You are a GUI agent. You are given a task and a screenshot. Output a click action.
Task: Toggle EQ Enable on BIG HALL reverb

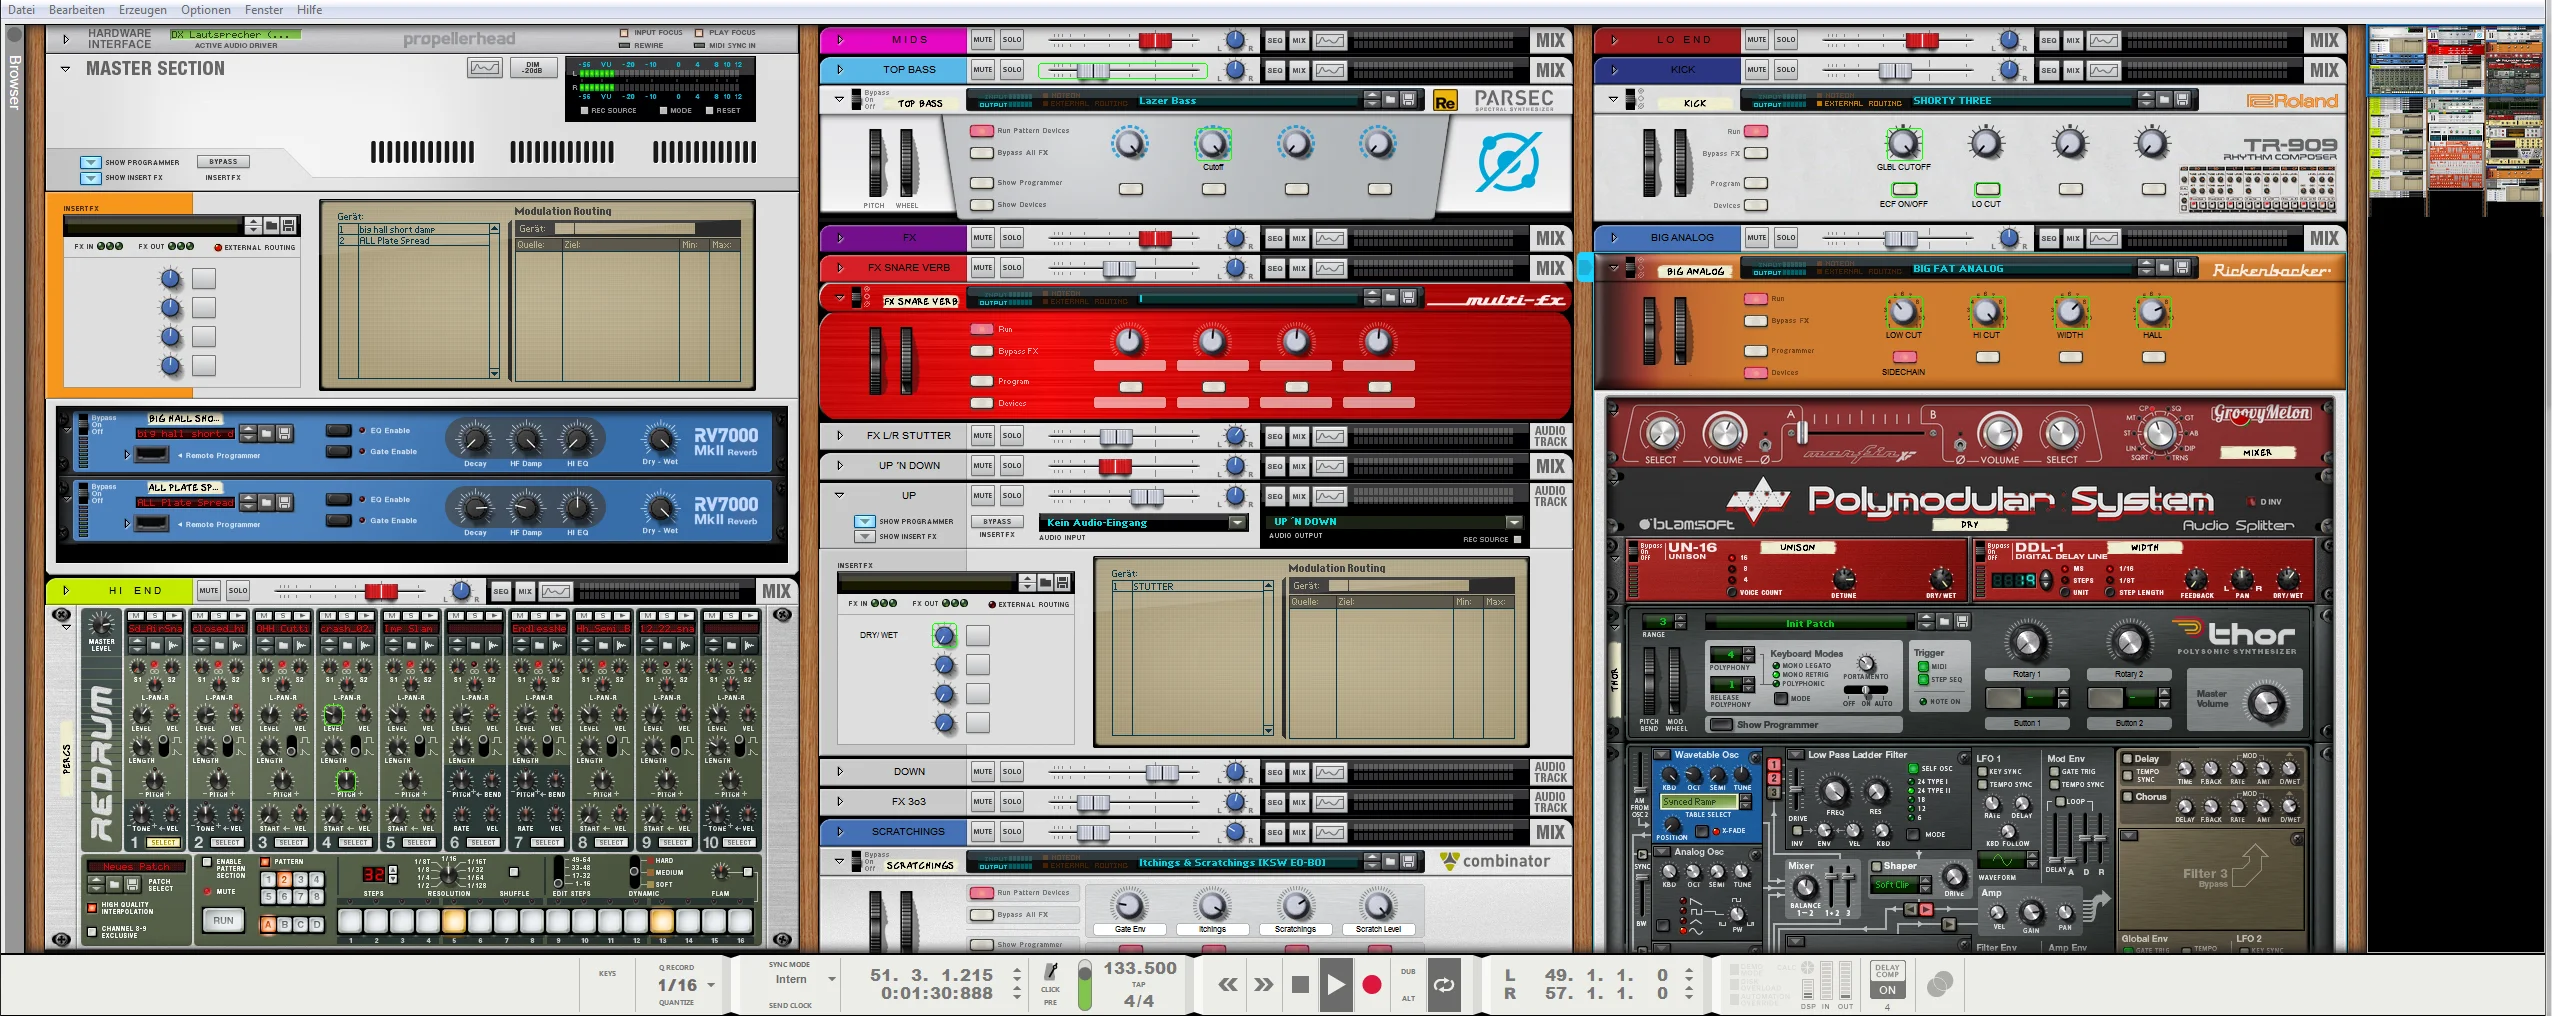(340, 430)
